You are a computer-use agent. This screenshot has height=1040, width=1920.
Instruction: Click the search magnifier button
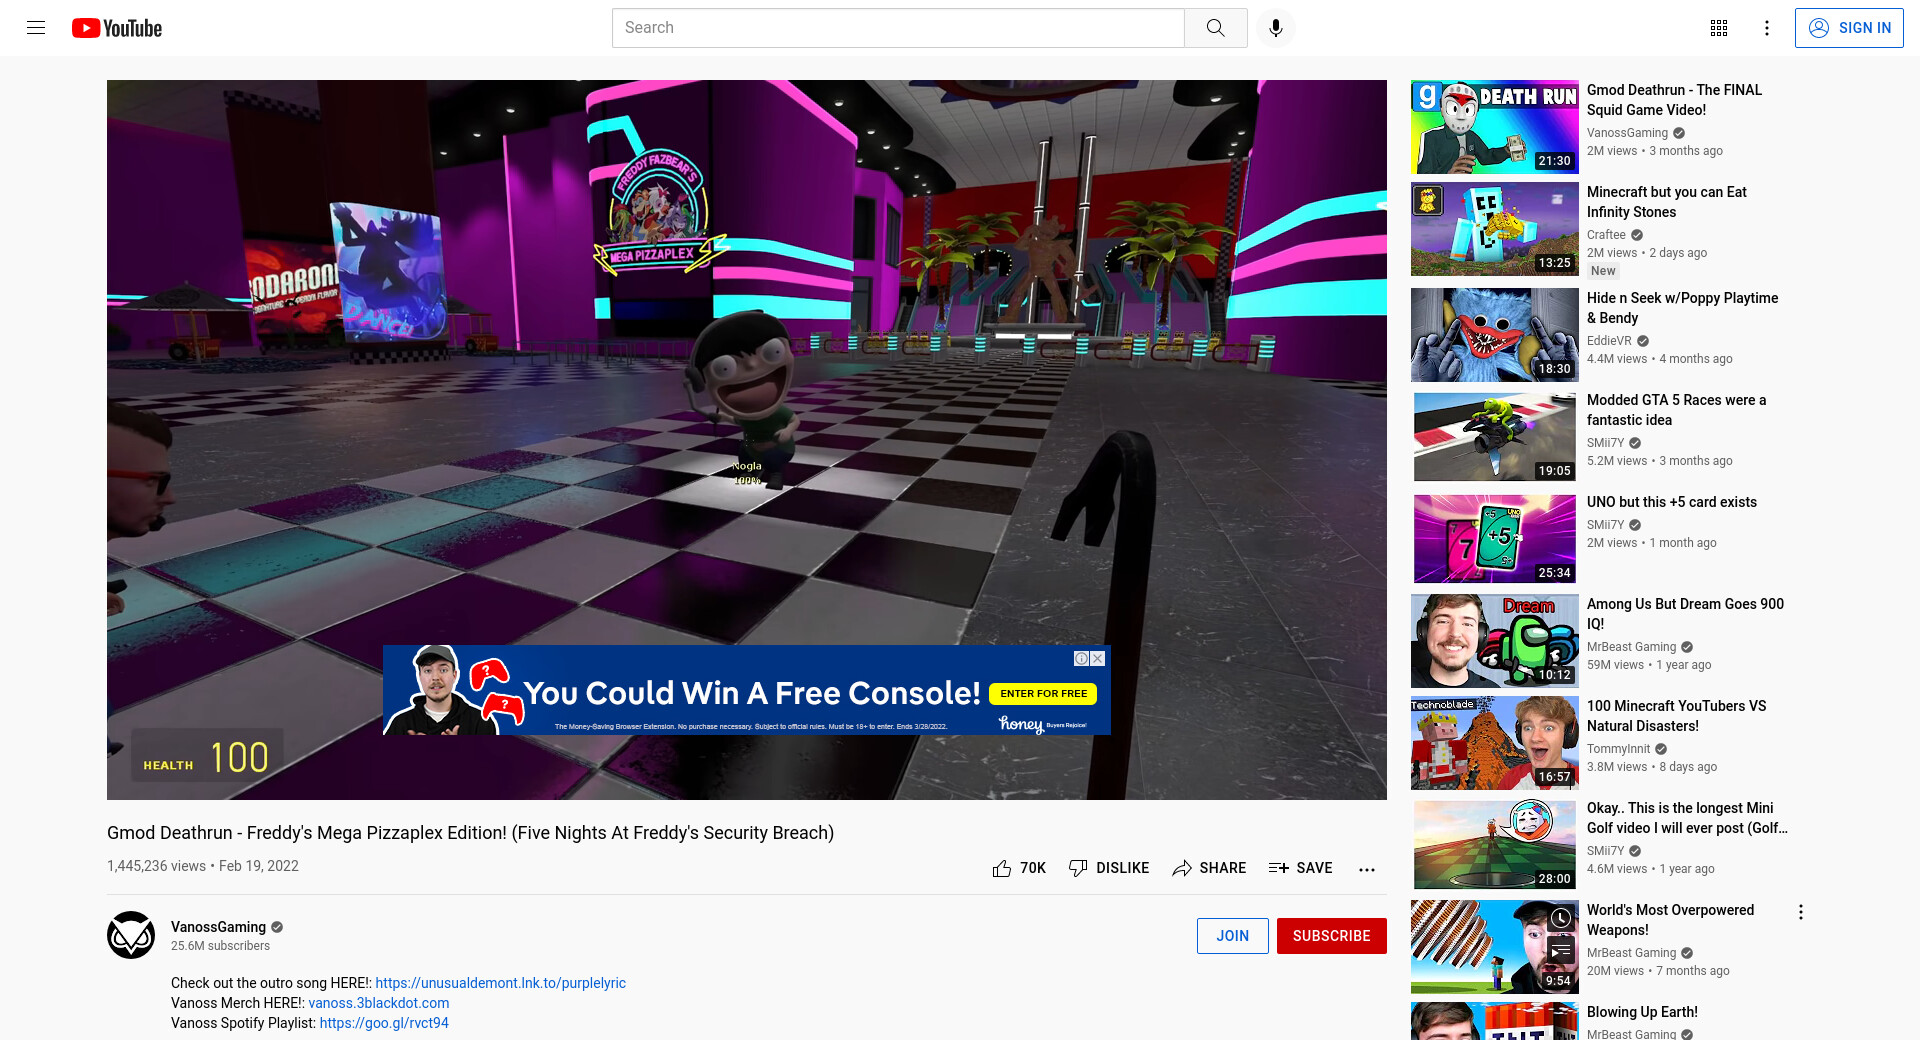click(x=1215, y=28)
